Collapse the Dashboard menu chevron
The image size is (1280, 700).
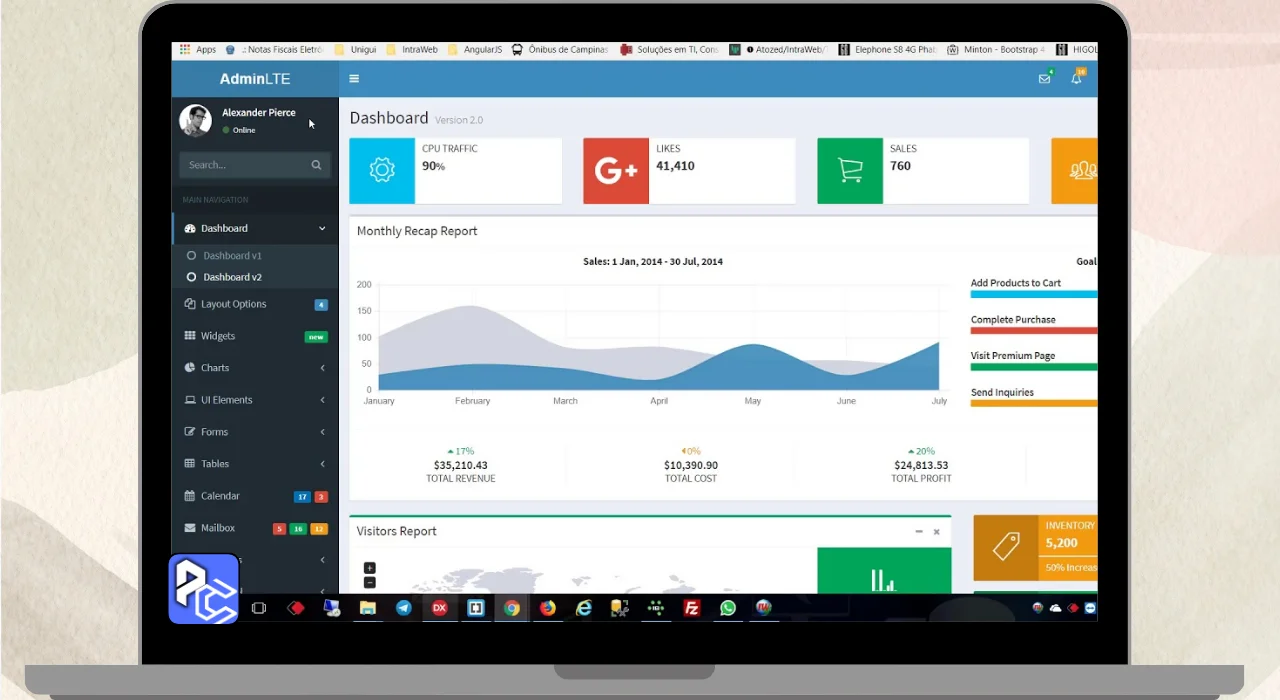click(322, 229)
